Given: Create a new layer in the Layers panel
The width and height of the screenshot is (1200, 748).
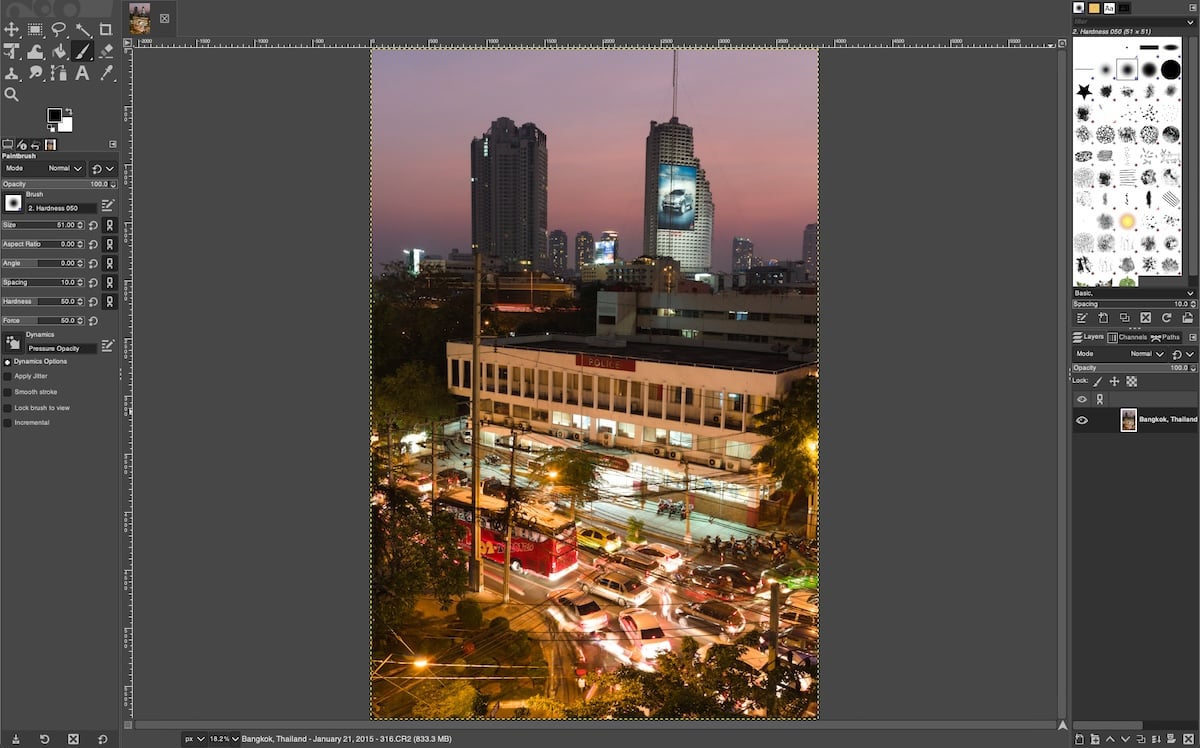Looking at the screenshot, I should [x=1080, y=740].
